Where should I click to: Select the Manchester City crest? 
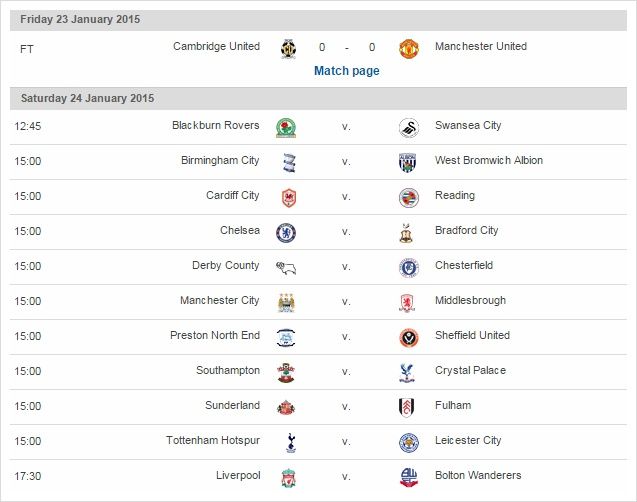tap(286, 303)
